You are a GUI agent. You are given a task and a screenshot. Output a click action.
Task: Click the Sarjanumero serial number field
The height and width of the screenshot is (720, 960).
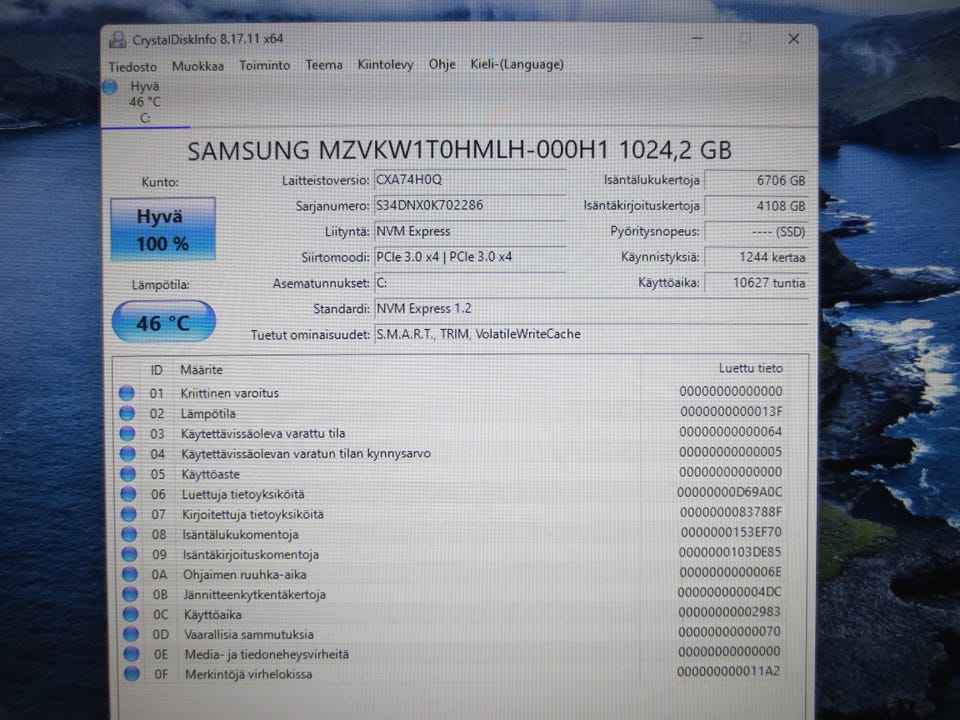470,206
